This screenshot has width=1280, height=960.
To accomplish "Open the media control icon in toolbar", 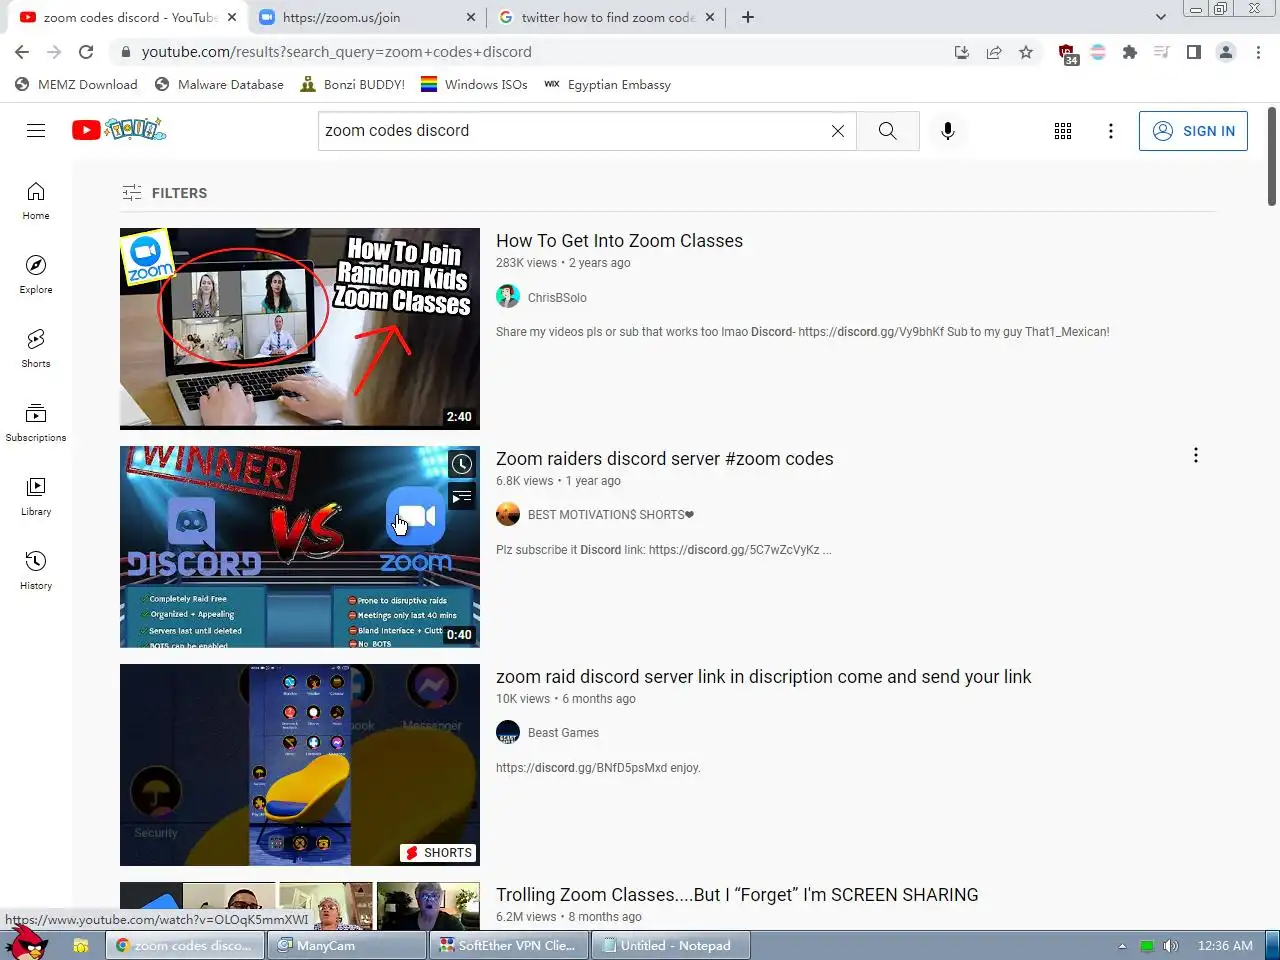I will [x=1162, y=52].
